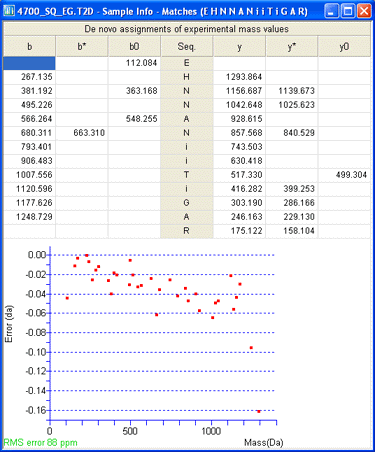Viewport: 375px width, 452px height.
Task: Select b value 906.483
Action: coord(37,161)
